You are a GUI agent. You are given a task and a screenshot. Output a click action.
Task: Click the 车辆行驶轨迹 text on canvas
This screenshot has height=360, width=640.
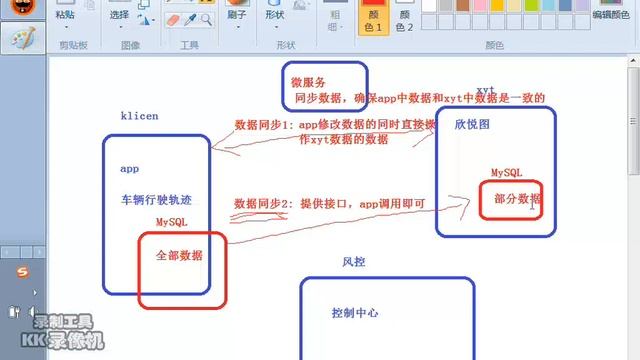coord(156,200)
